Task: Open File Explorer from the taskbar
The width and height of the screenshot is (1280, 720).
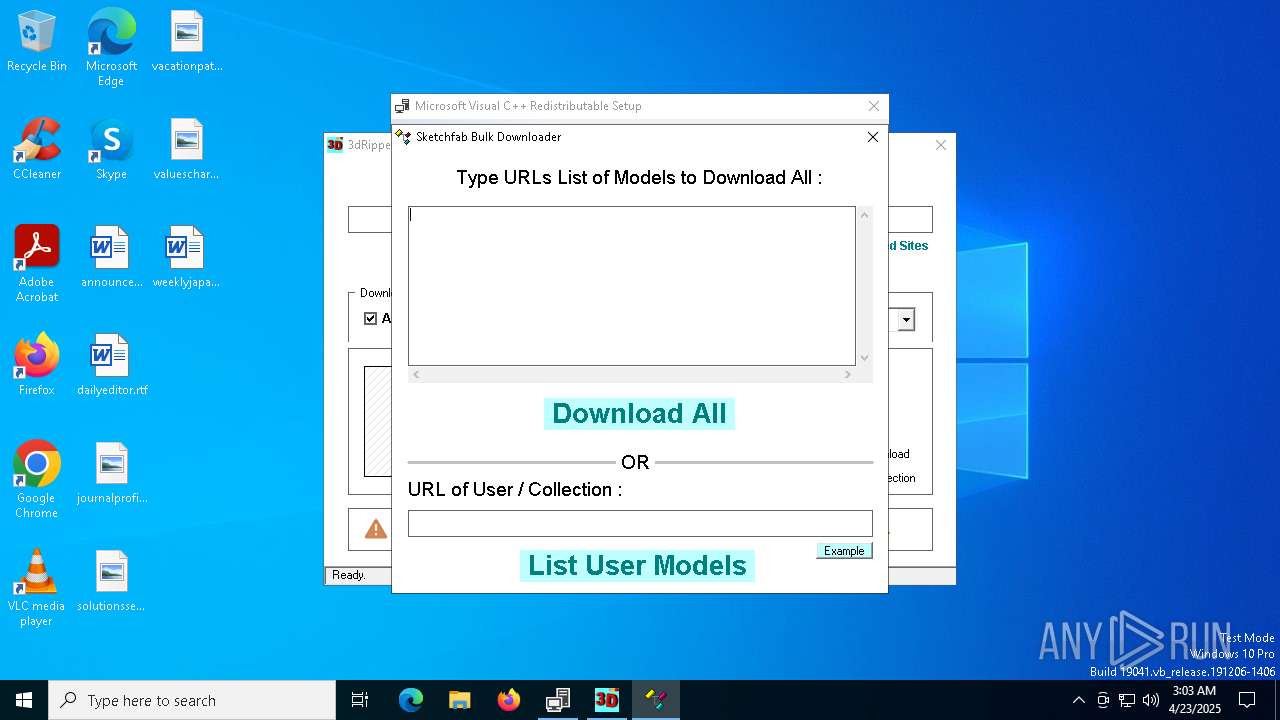Action: [460, 700]
